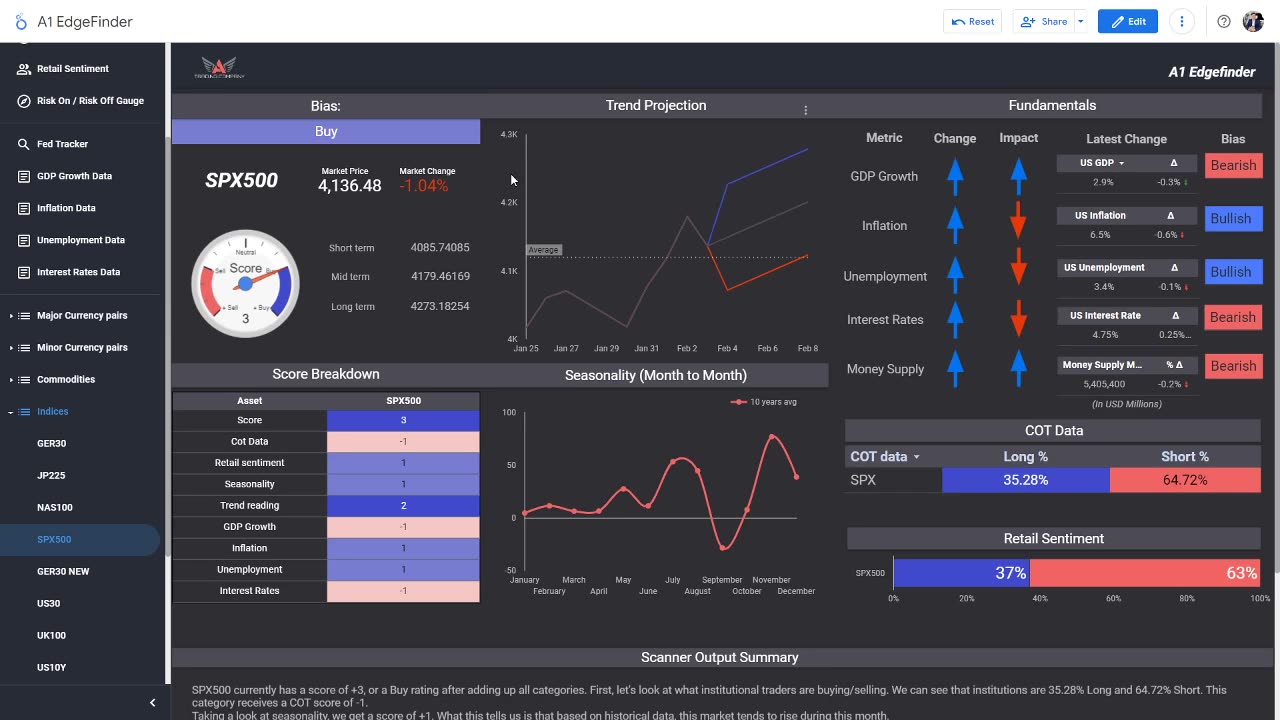Expand Commodities section

pyautogui.click(x=12, y=380)
